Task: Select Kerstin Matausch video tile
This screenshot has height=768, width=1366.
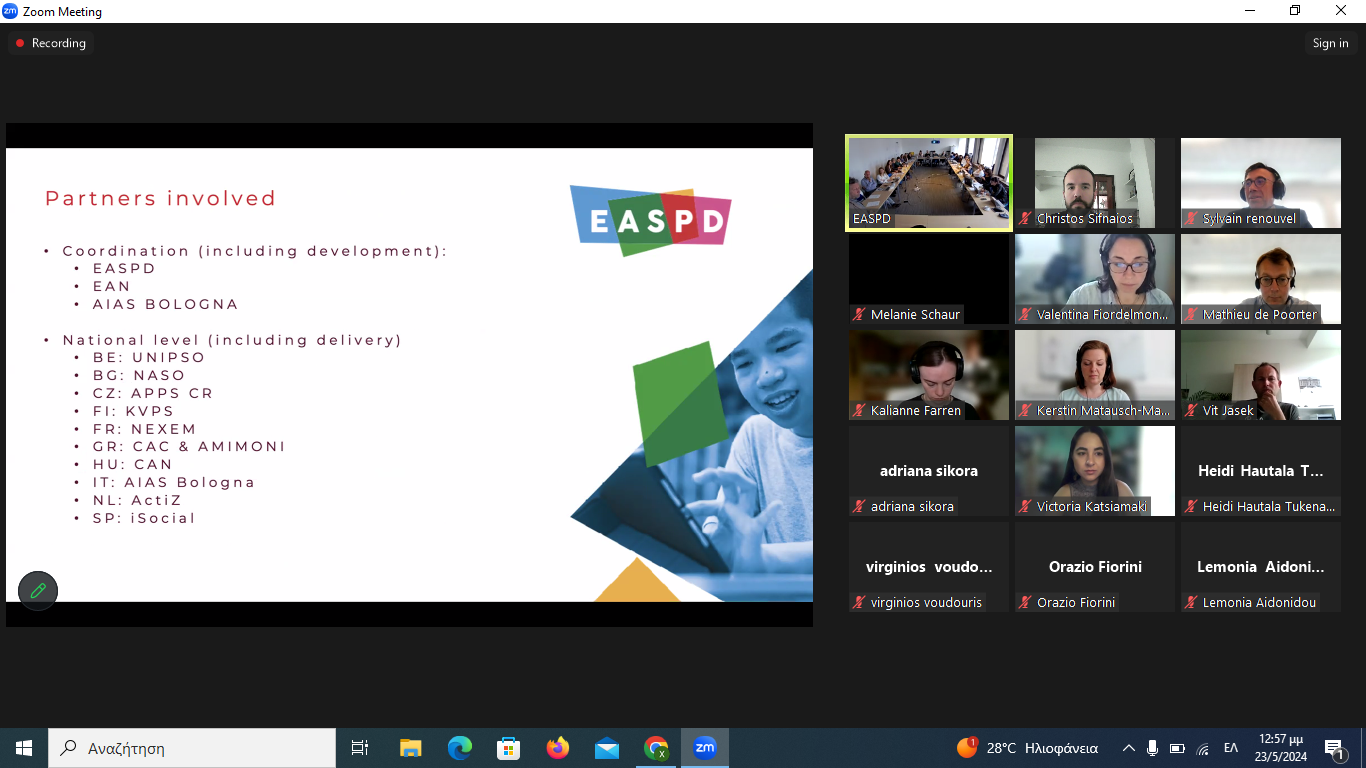Action: coord(1095,375)
